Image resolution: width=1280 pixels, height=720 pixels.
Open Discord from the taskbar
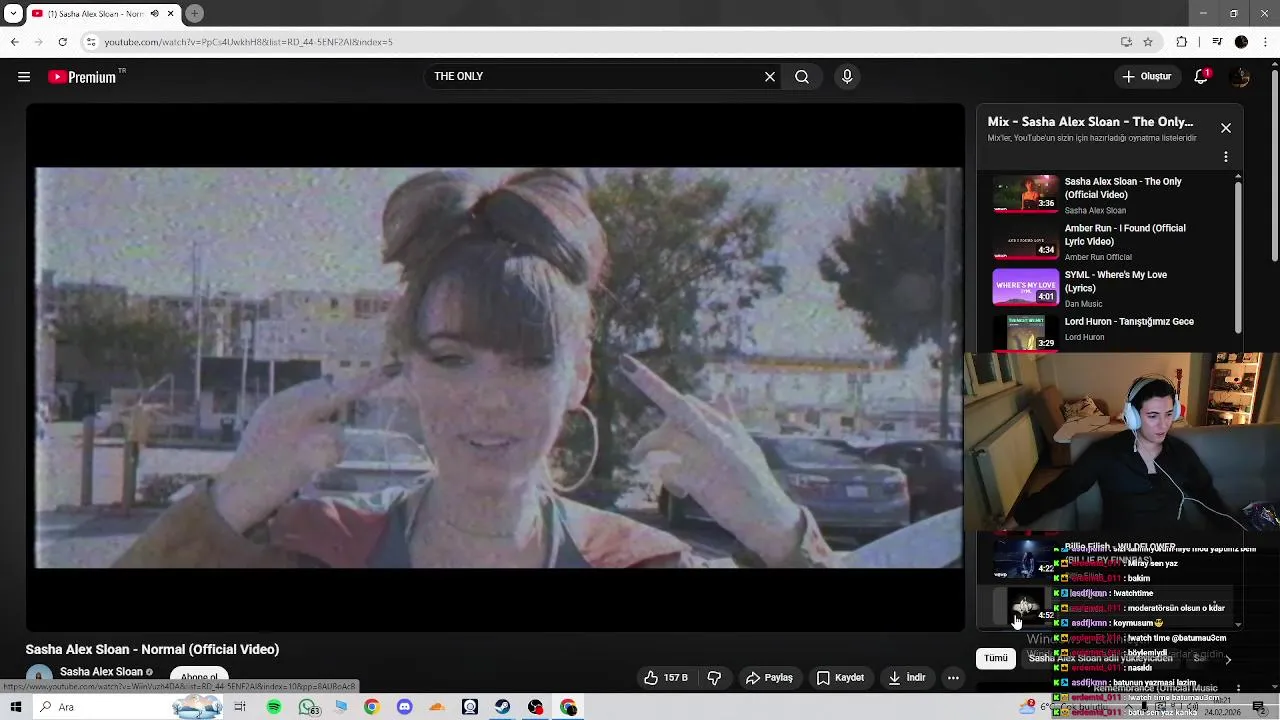pos(404,707)
